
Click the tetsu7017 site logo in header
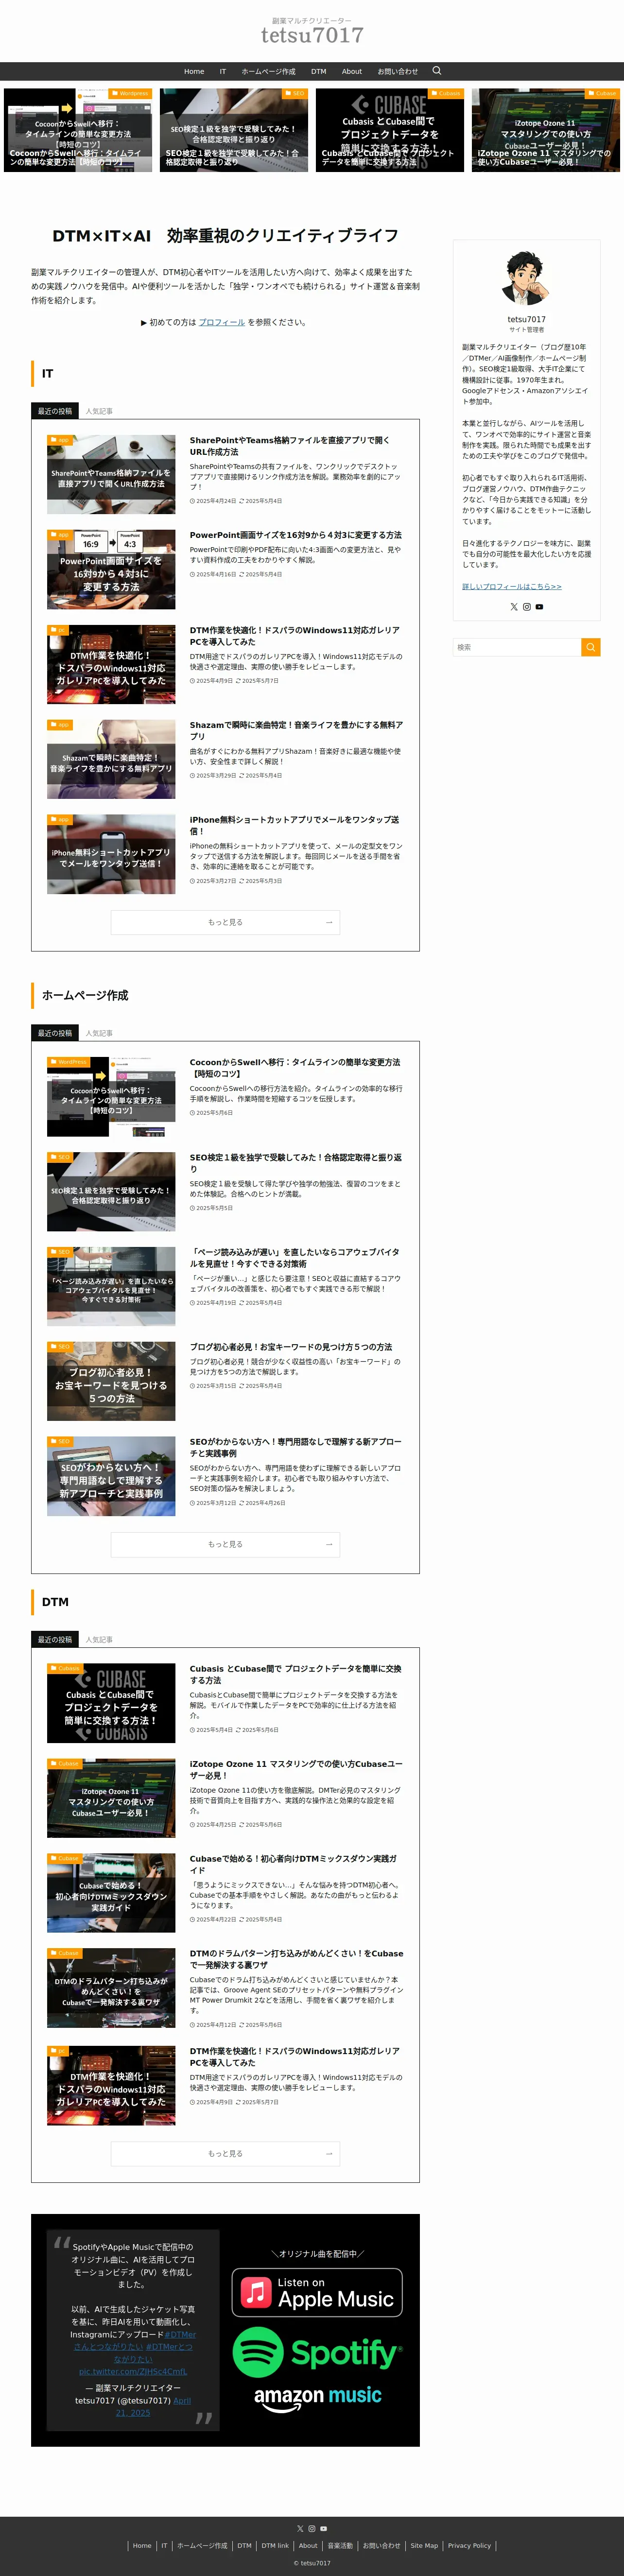tap(312, 32)
